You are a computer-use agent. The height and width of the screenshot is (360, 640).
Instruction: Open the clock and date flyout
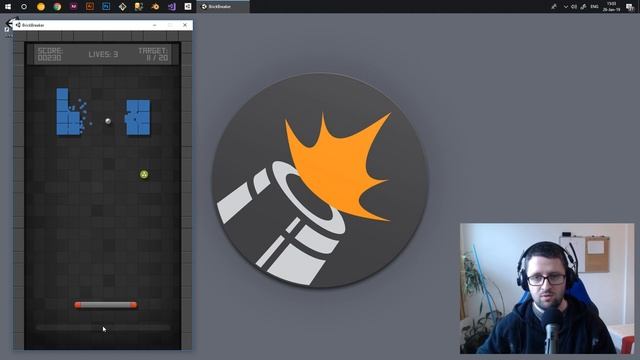click(611, 7)
